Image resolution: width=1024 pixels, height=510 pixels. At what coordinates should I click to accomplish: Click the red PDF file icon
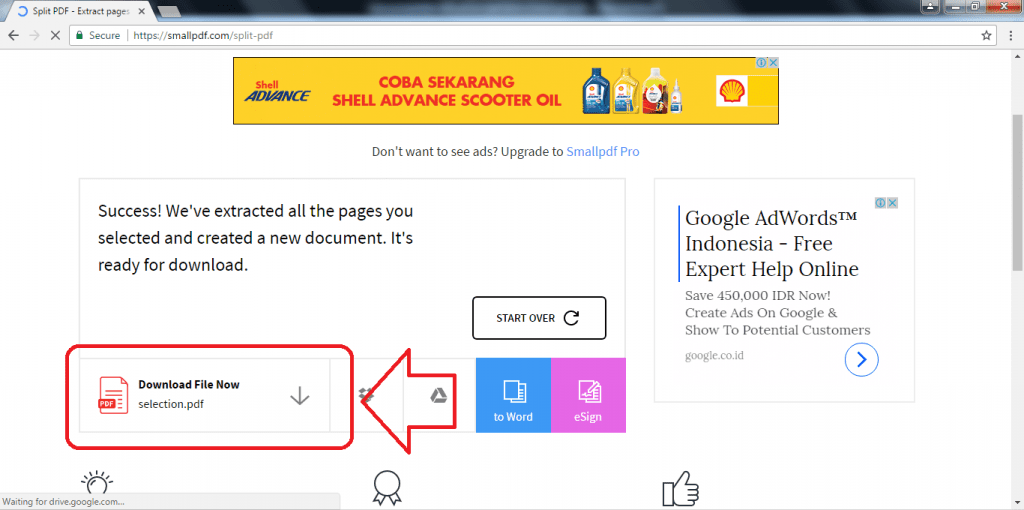click(x=112, y=395)
